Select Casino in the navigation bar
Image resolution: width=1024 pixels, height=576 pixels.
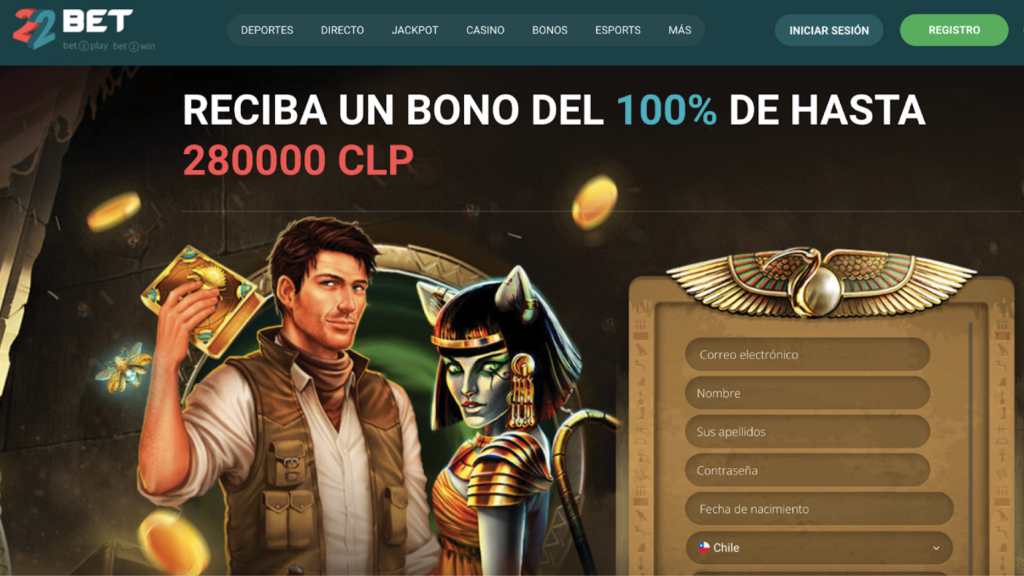[485, 30]
